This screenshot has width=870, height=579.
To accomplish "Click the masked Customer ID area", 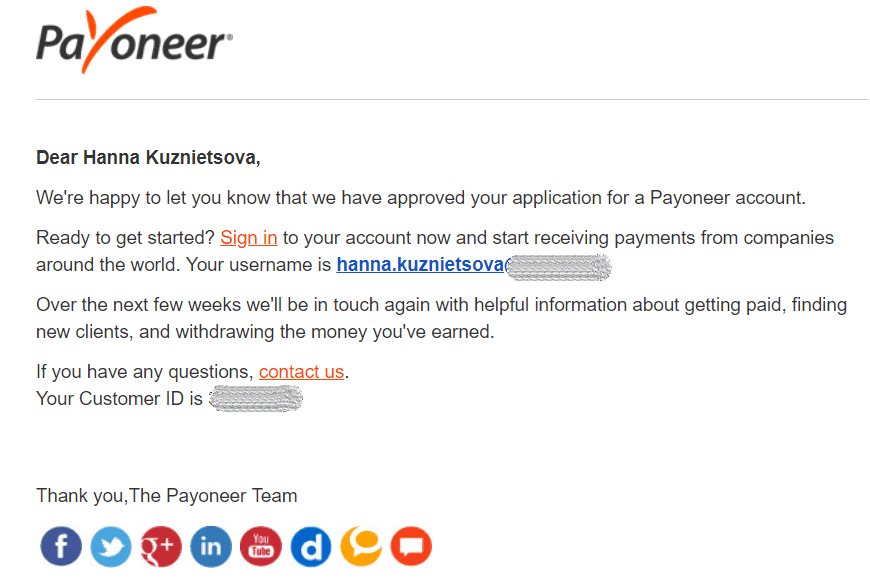I will click(255, 398).
